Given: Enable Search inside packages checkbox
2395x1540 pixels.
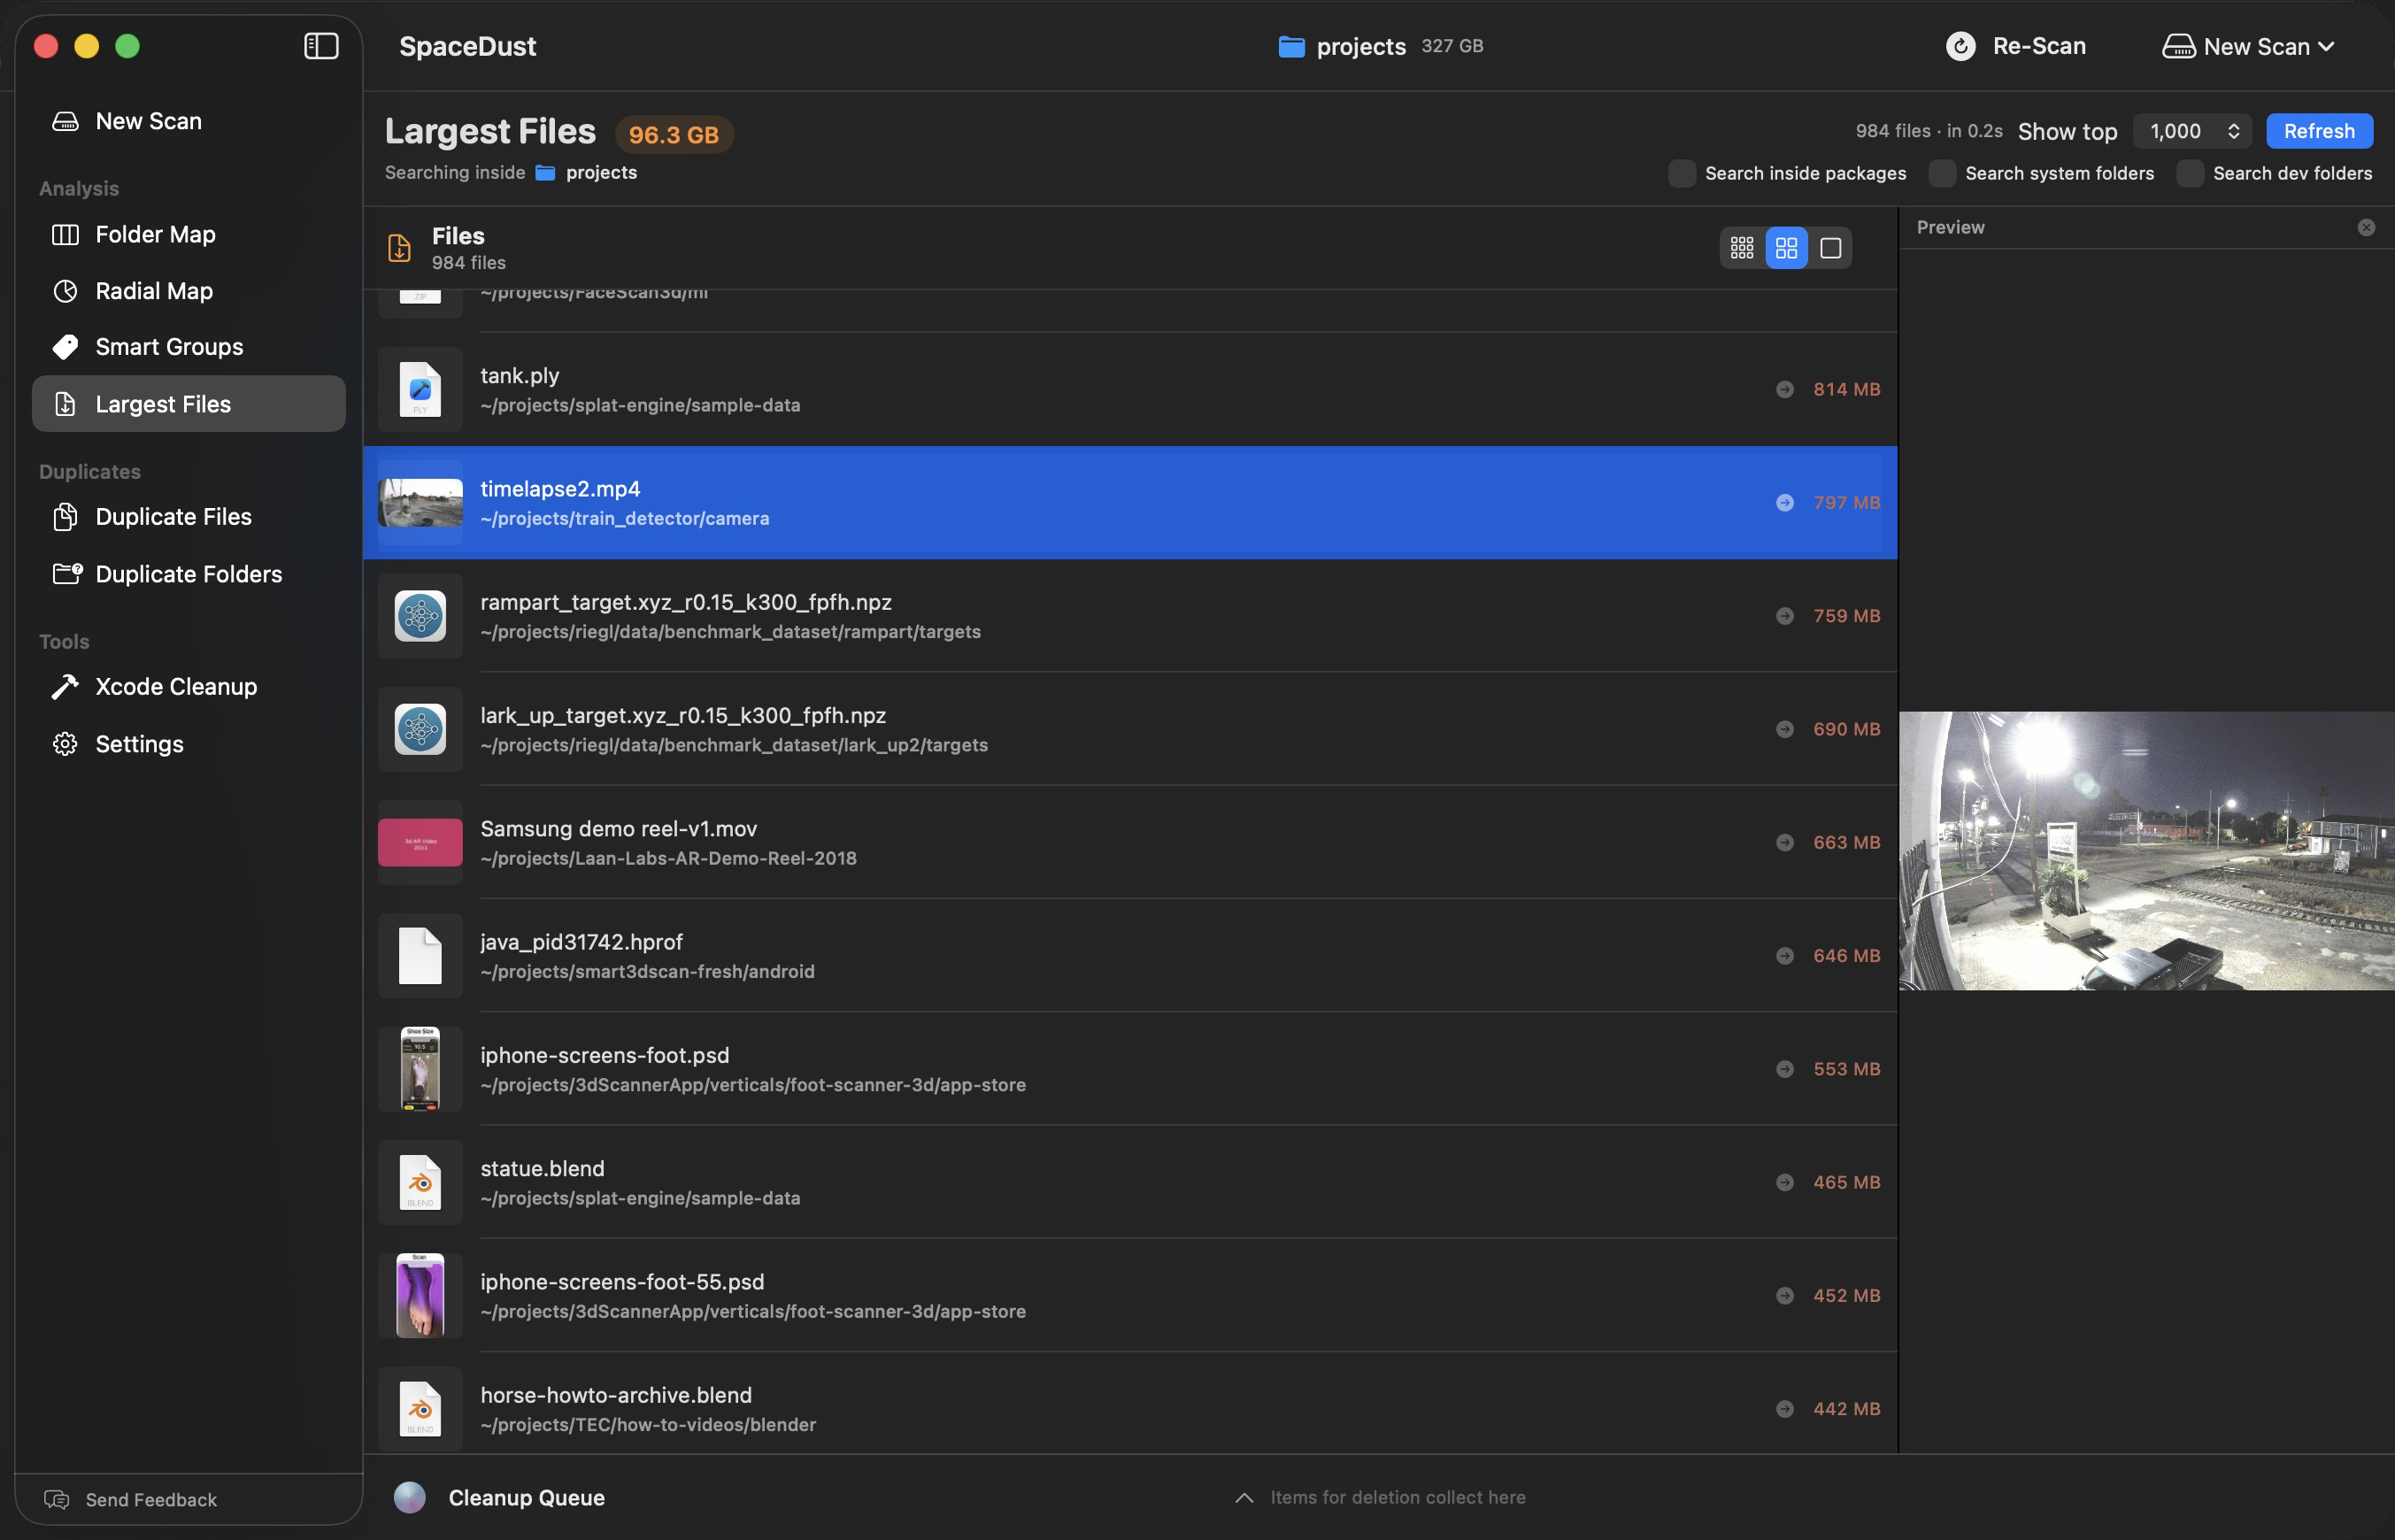Looking at the screenshot, I should pos(1682,173).
